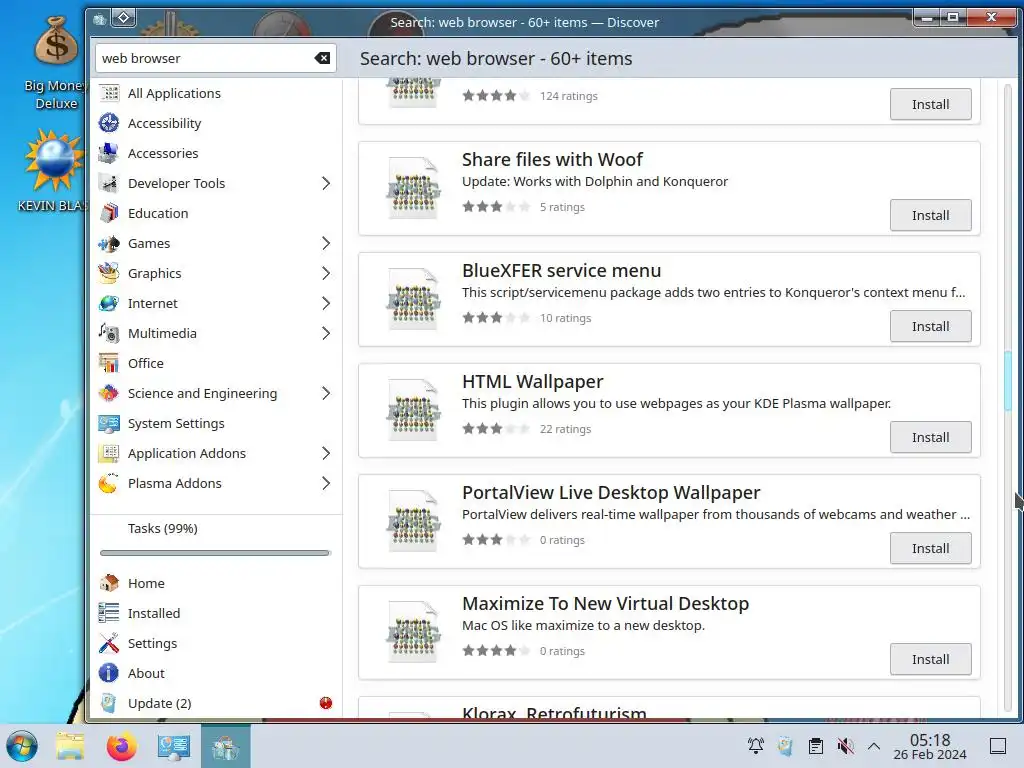Screen dimensions: 1024x768
Task: Open the Maximize To New Virtual Desktop title
Action: (x=605, y=603)
